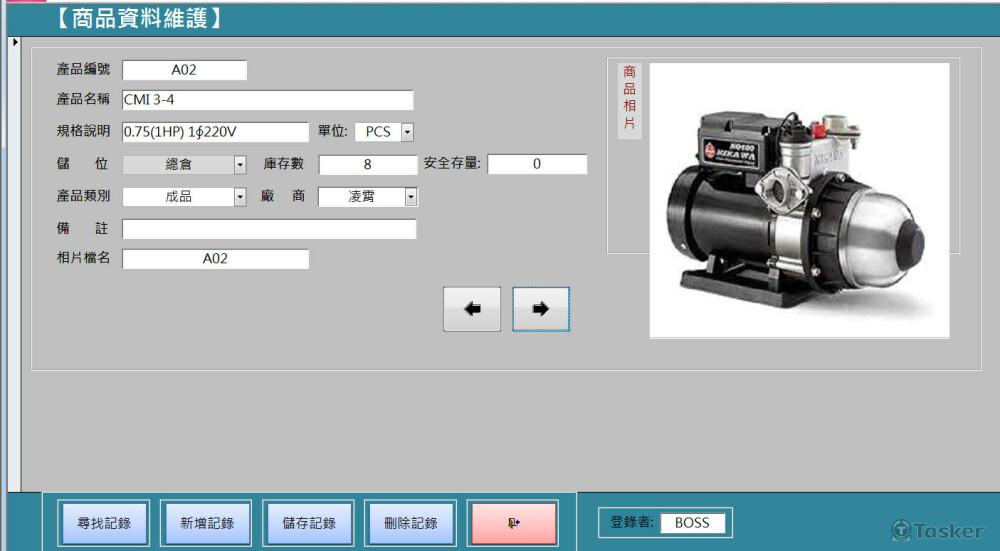Click the red exit door button

(513, 523)
